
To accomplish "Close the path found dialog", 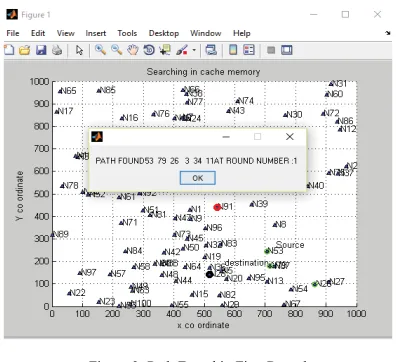I will click(290, 137).
